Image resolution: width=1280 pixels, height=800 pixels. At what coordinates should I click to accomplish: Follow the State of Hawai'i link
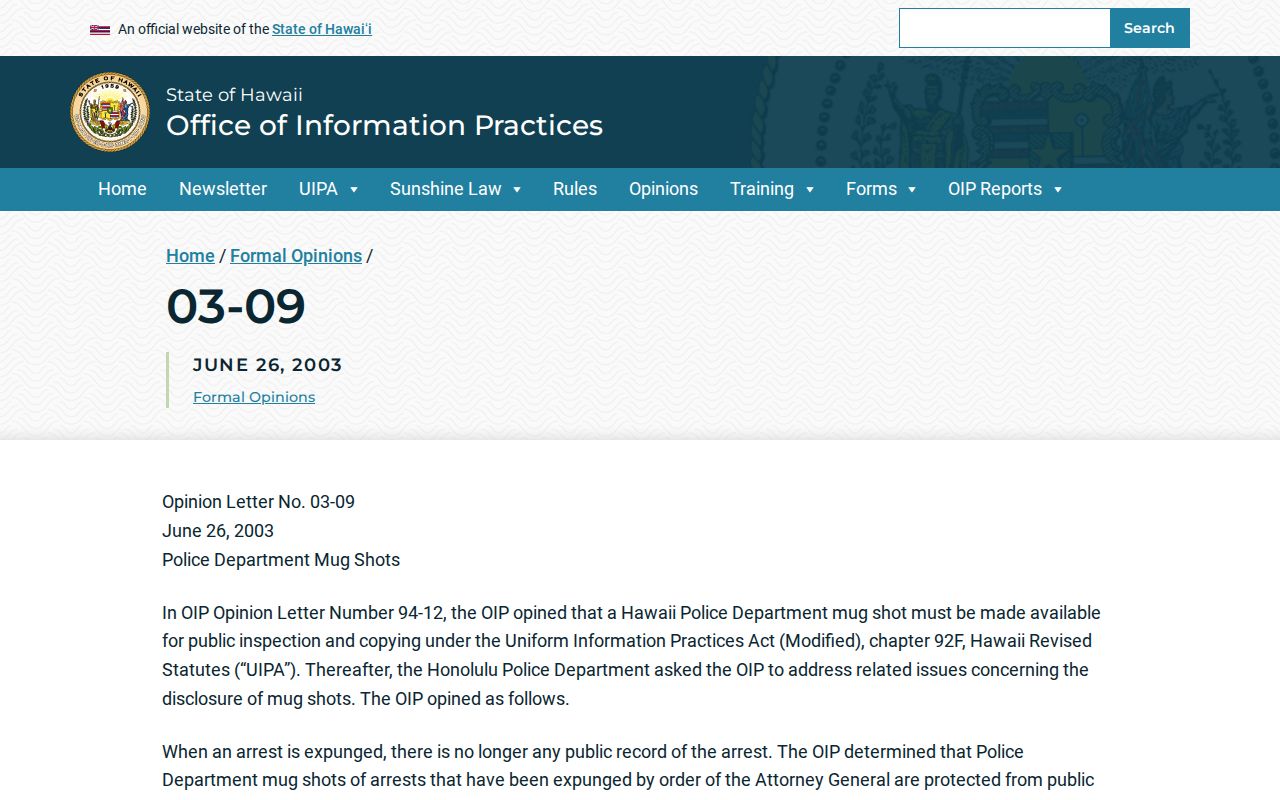(322, 29)
